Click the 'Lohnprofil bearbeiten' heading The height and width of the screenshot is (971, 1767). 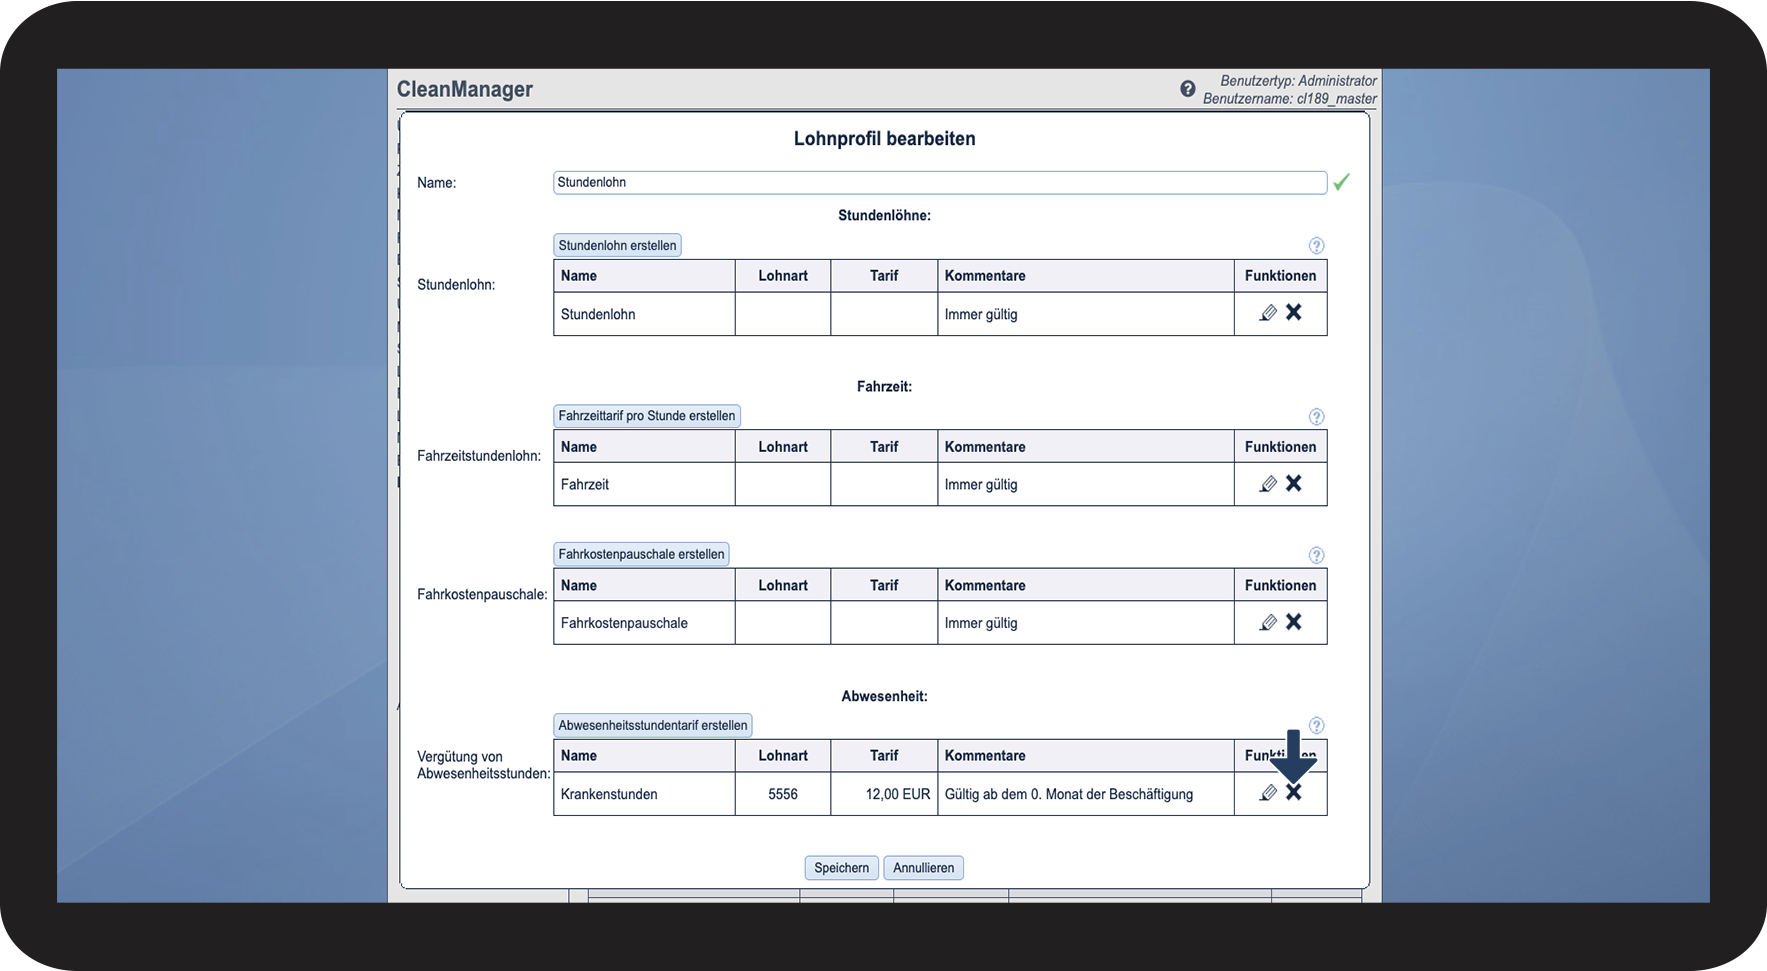tap(885, 139)
